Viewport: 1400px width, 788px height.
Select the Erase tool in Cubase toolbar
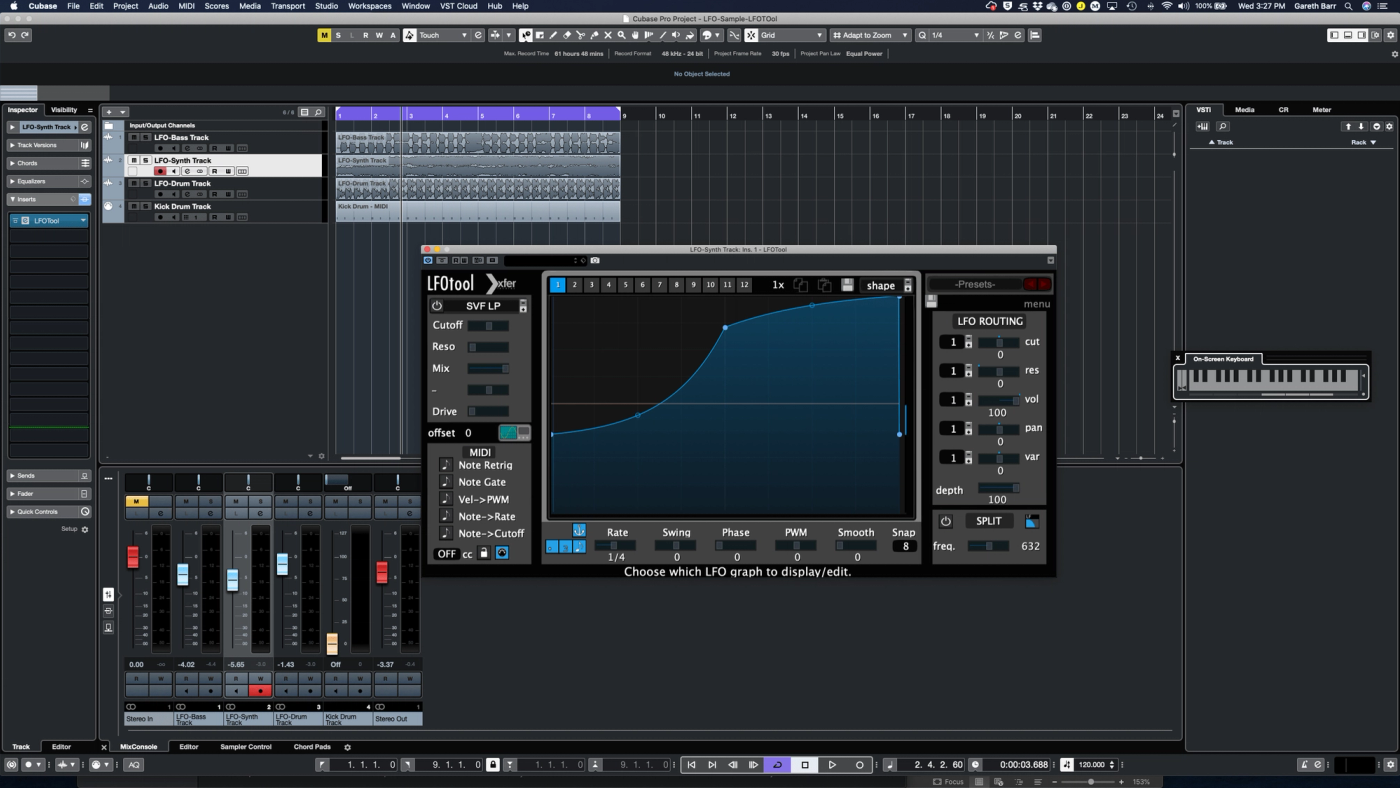coord(567,35)
